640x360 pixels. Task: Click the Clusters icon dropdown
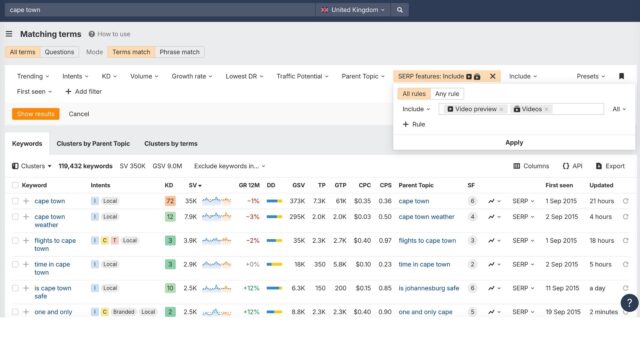31,166
